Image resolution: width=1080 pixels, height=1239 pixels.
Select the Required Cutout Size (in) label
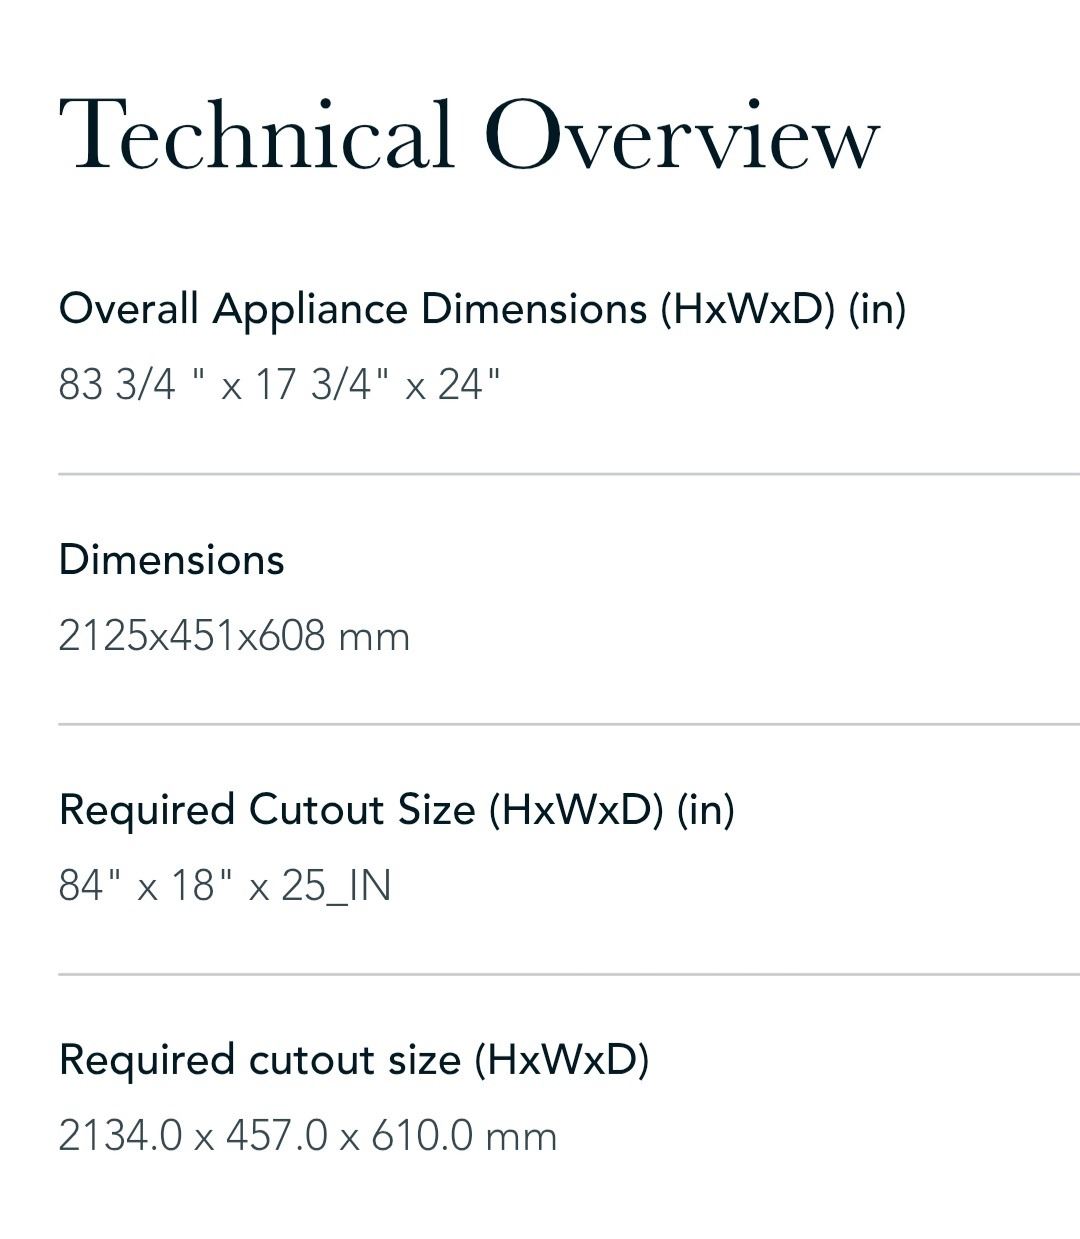click(396, 810)
